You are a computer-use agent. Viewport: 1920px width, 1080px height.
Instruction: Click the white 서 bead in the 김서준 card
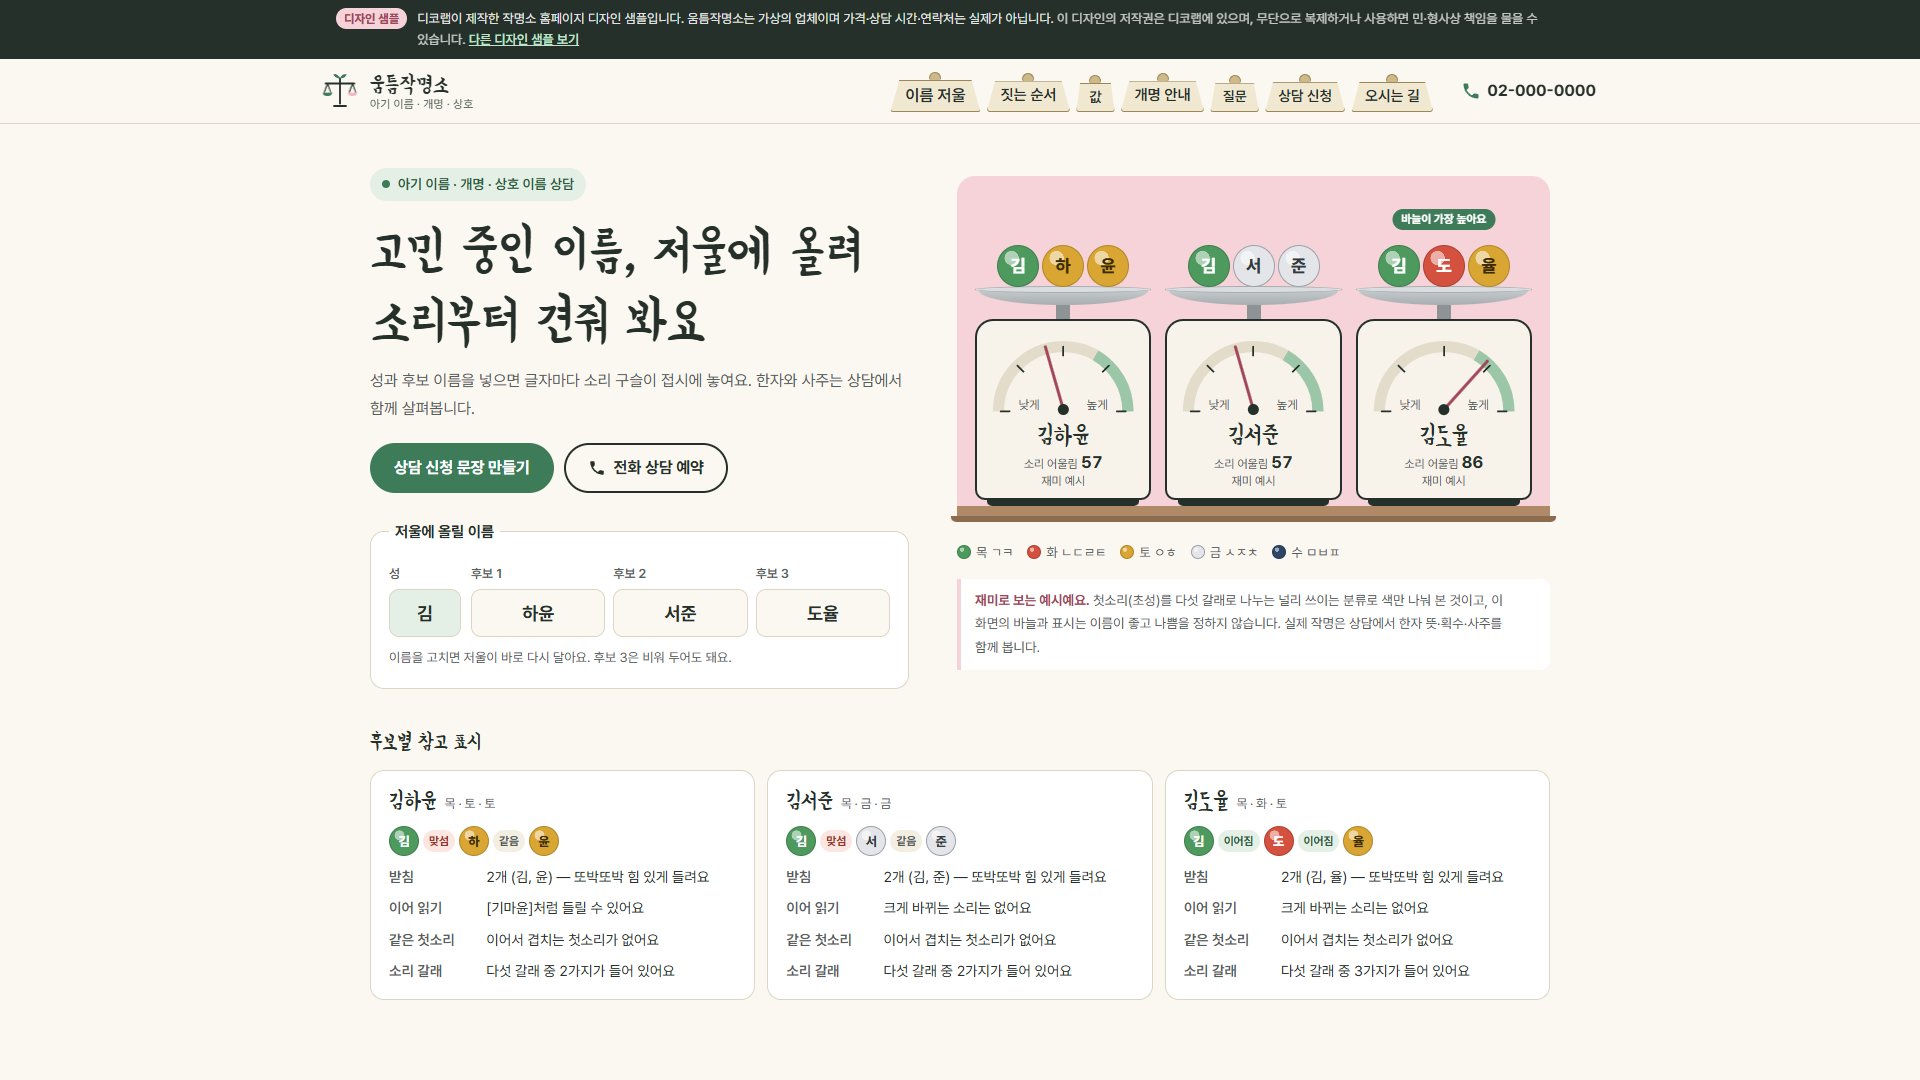coord(871,841)
